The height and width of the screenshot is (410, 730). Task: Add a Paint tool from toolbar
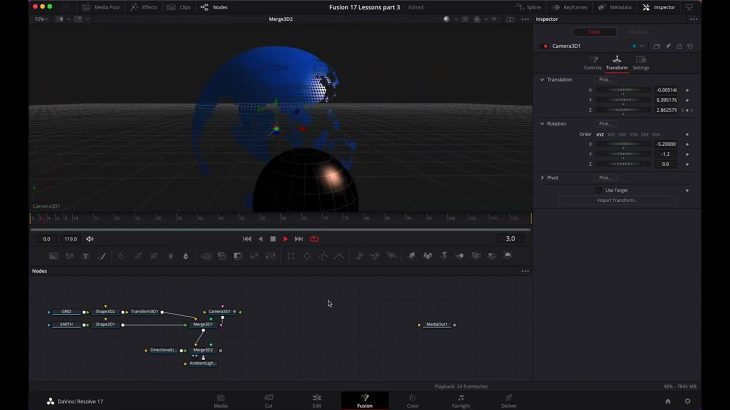coord(102,256)
